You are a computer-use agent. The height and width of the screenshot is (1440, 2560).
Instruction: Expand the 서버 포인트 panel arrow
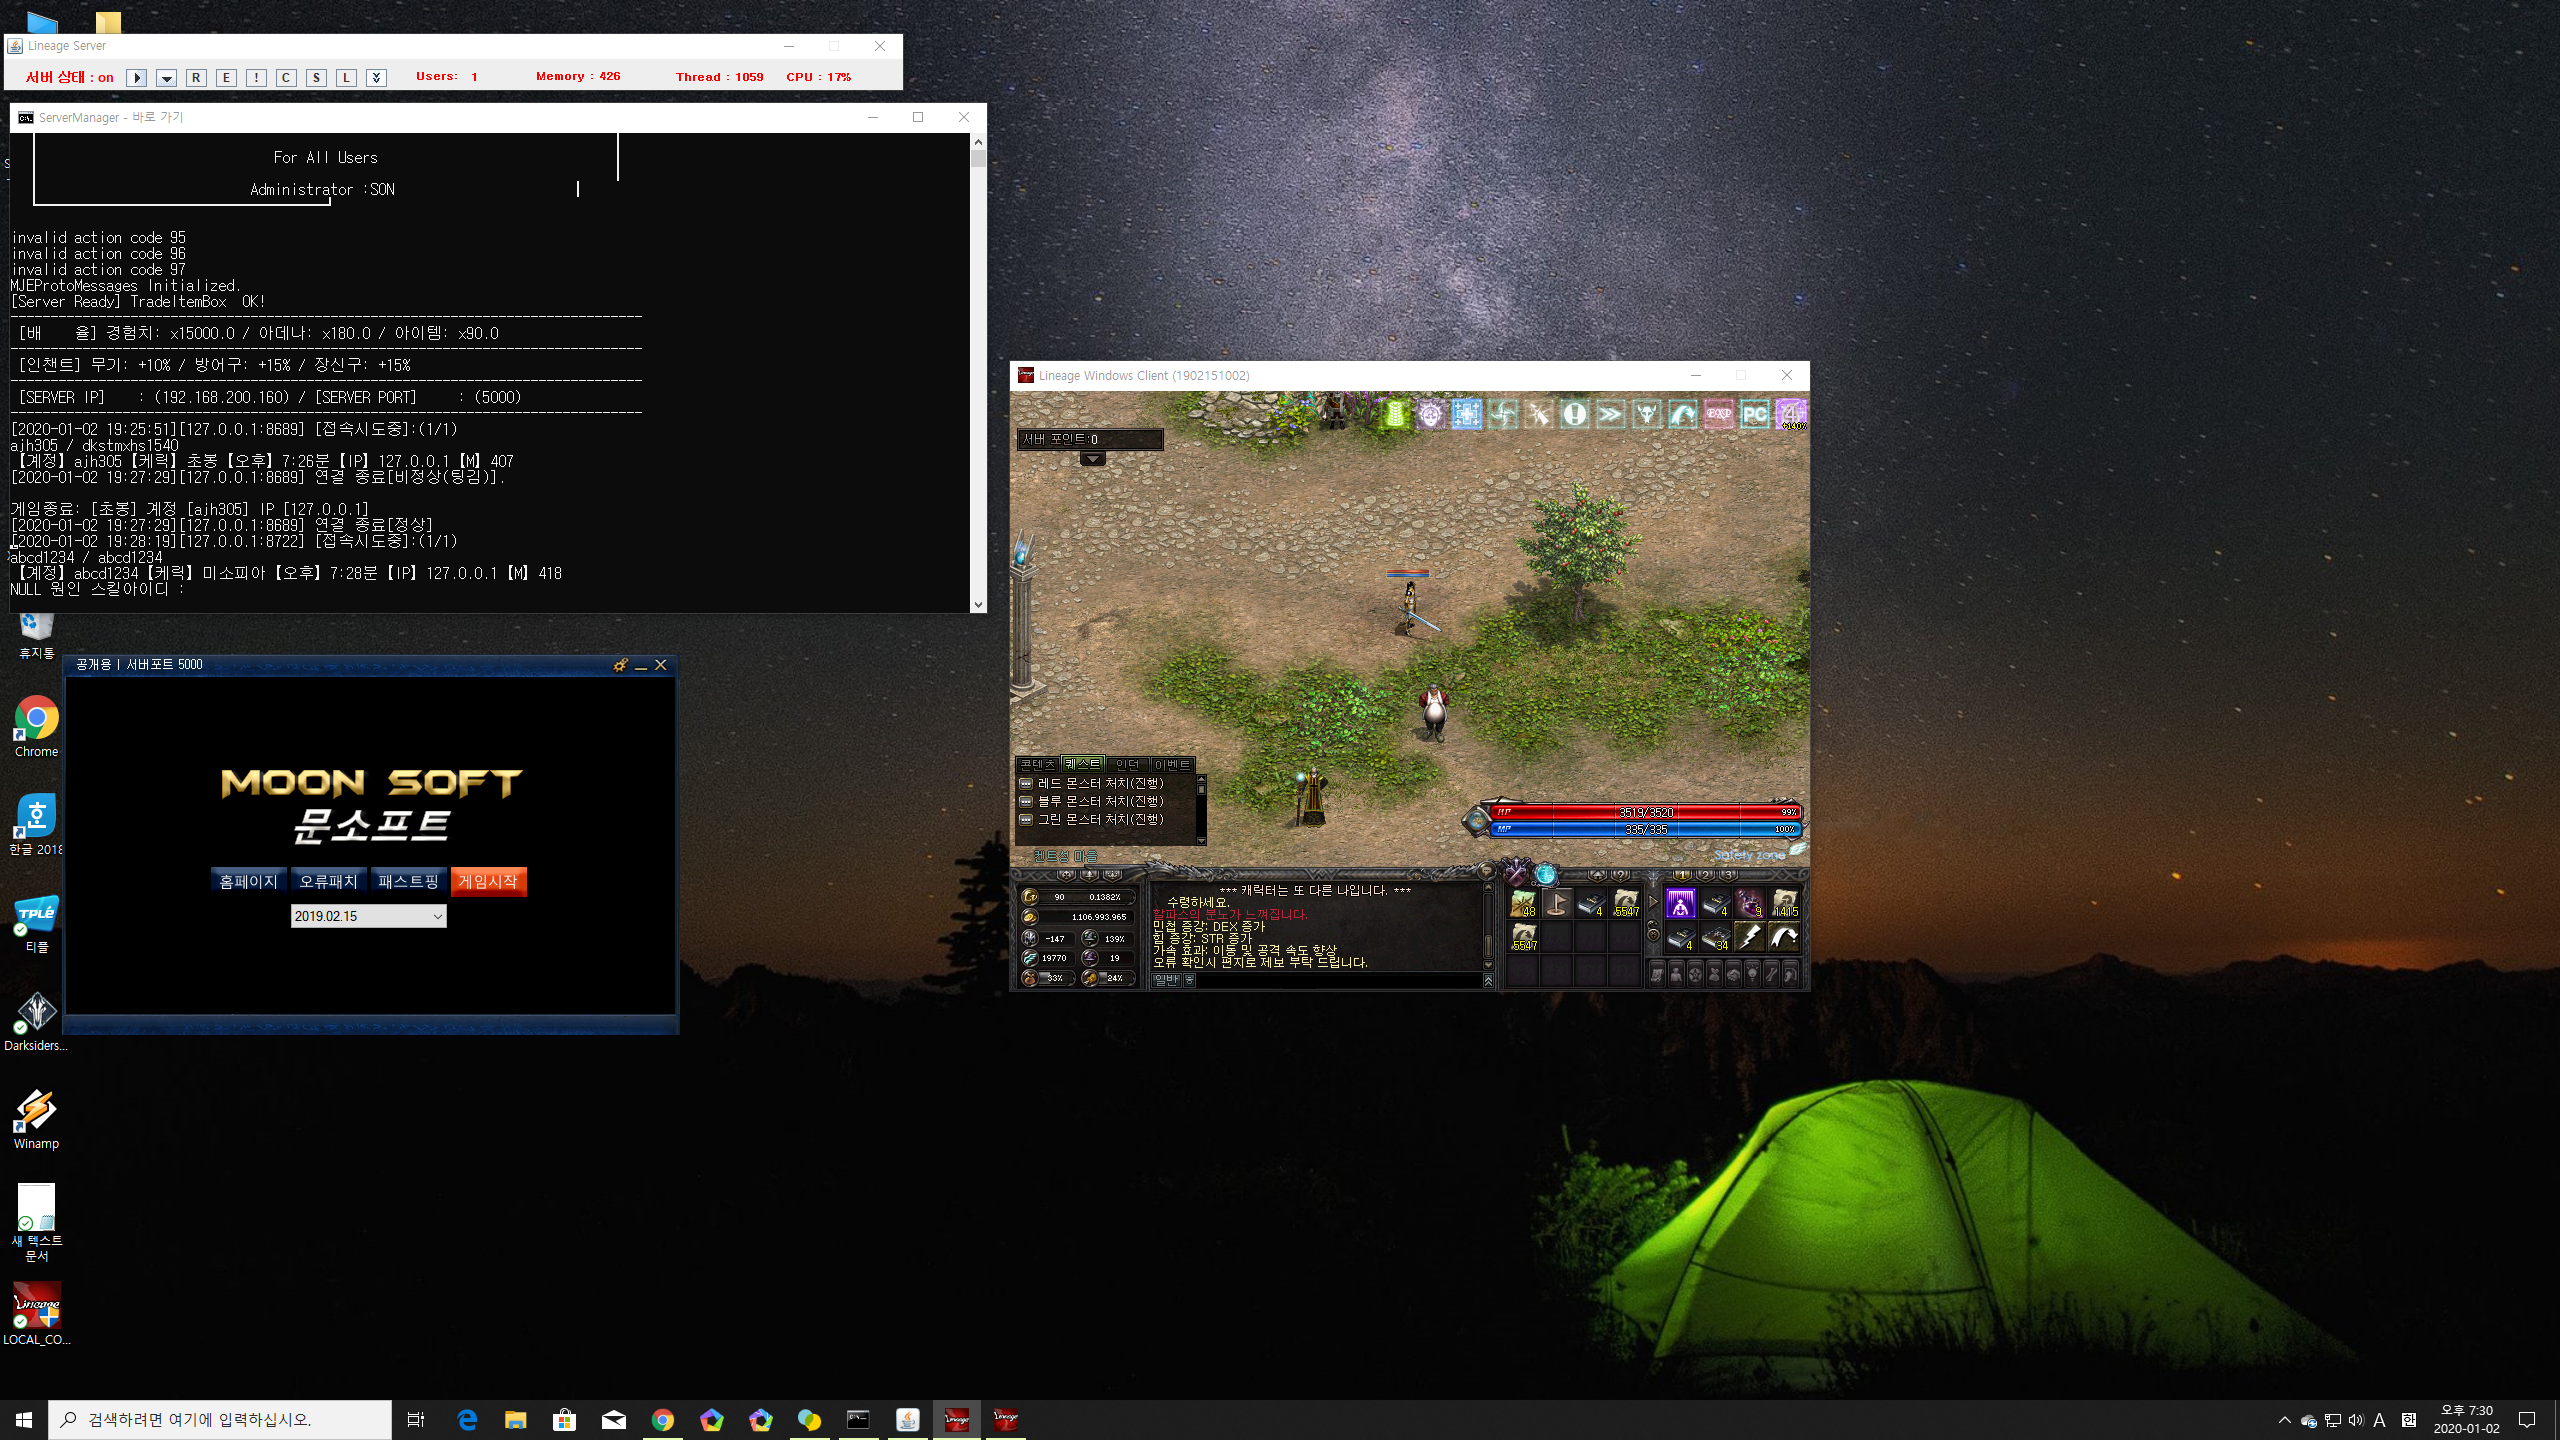[x=1092, y=459]
